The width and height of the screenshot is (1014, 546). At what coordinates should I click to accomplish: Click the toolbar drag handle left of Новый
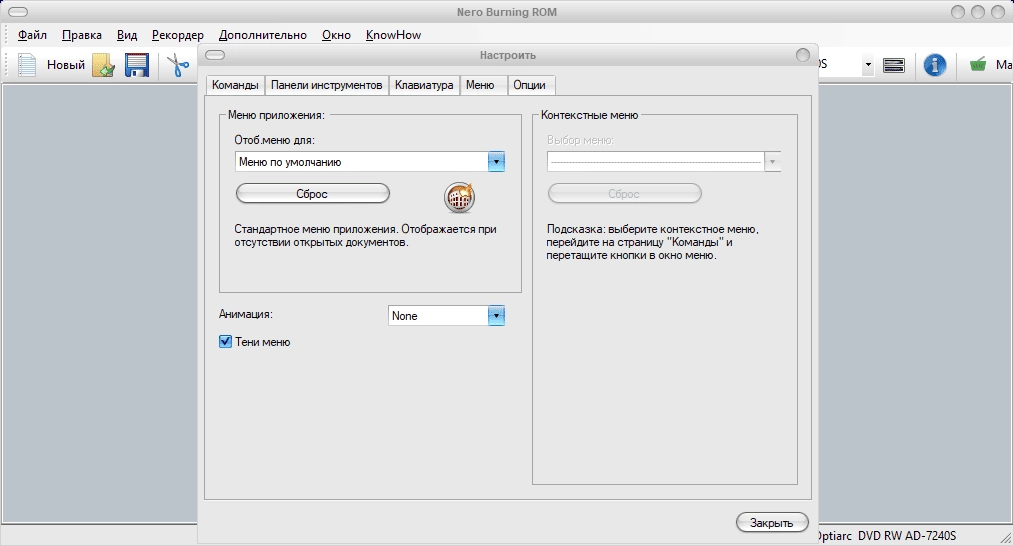point(8,65)
